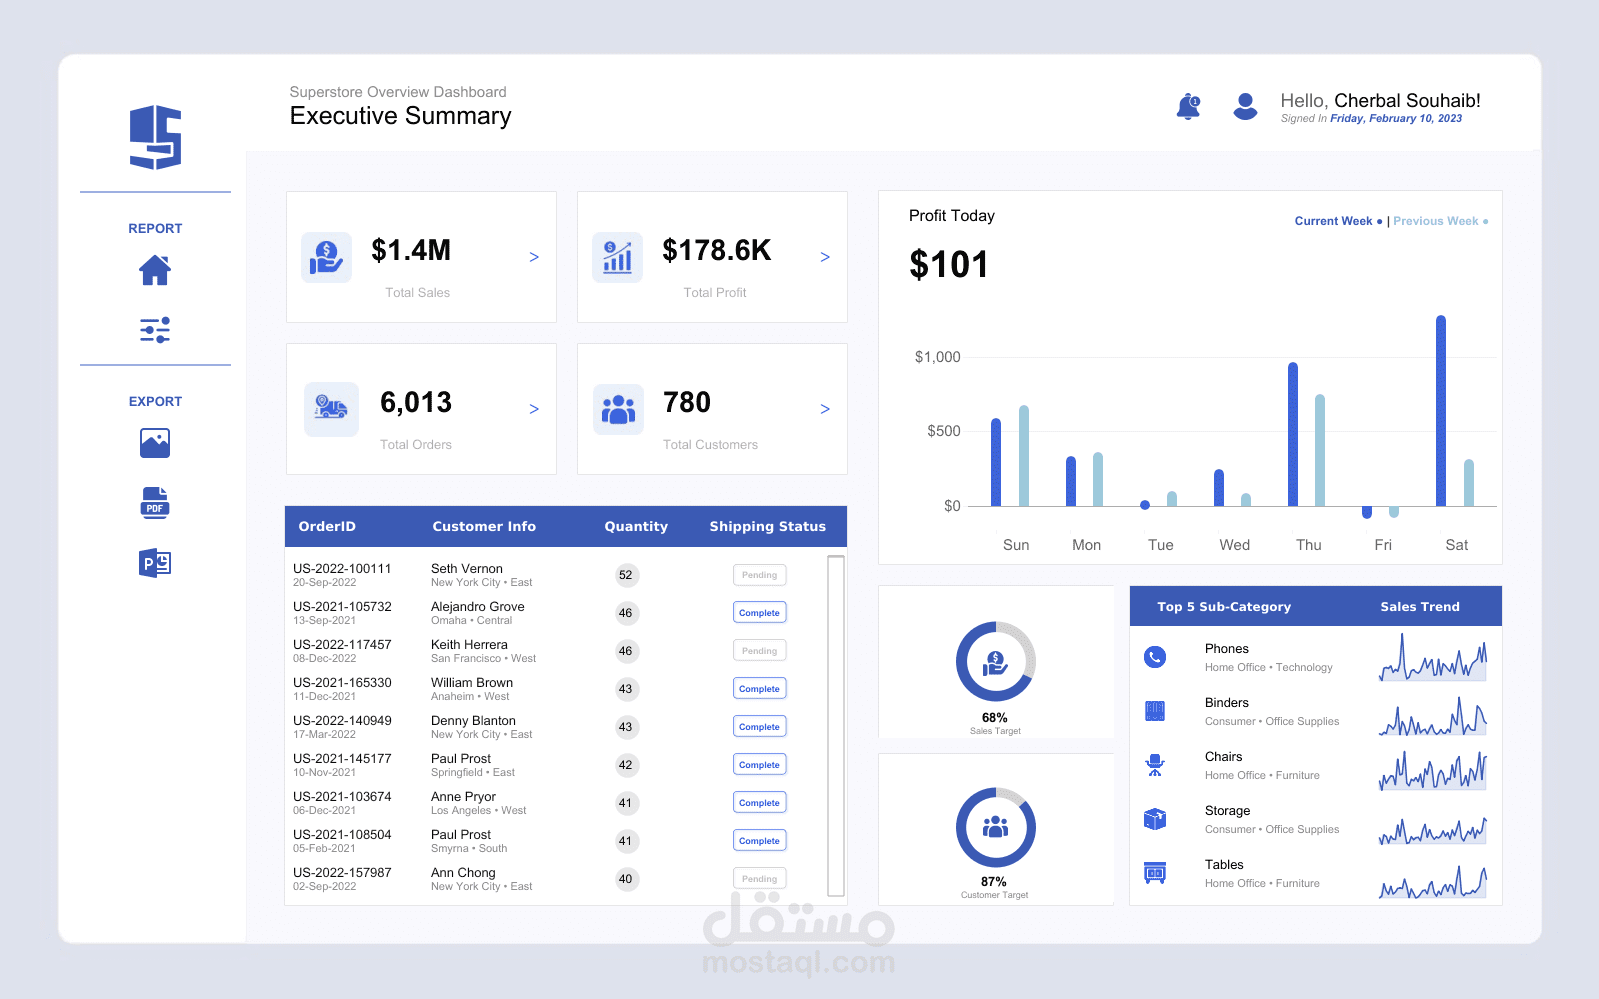Click the Total Customers people icon
1599x999 pixels.
[x=618, y=409]
